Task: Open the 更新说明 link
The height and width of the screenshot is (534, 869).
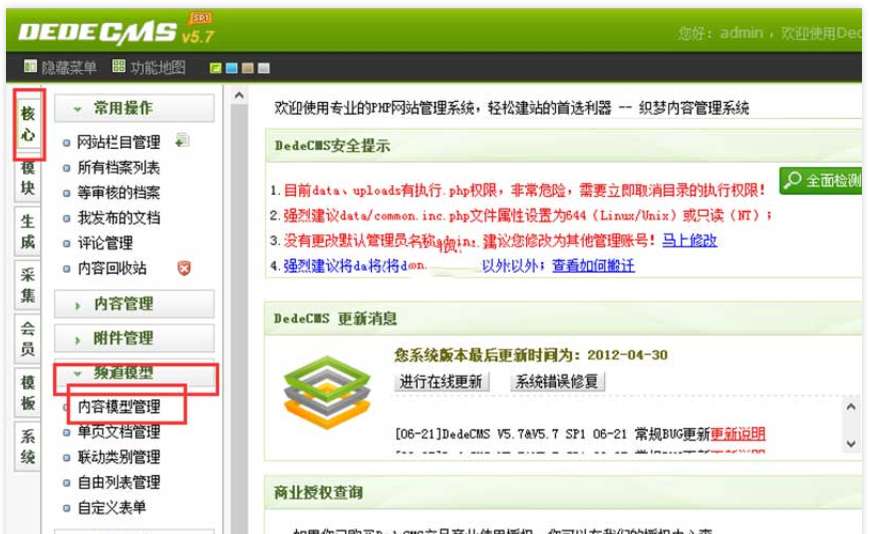Action: point(738,434)
